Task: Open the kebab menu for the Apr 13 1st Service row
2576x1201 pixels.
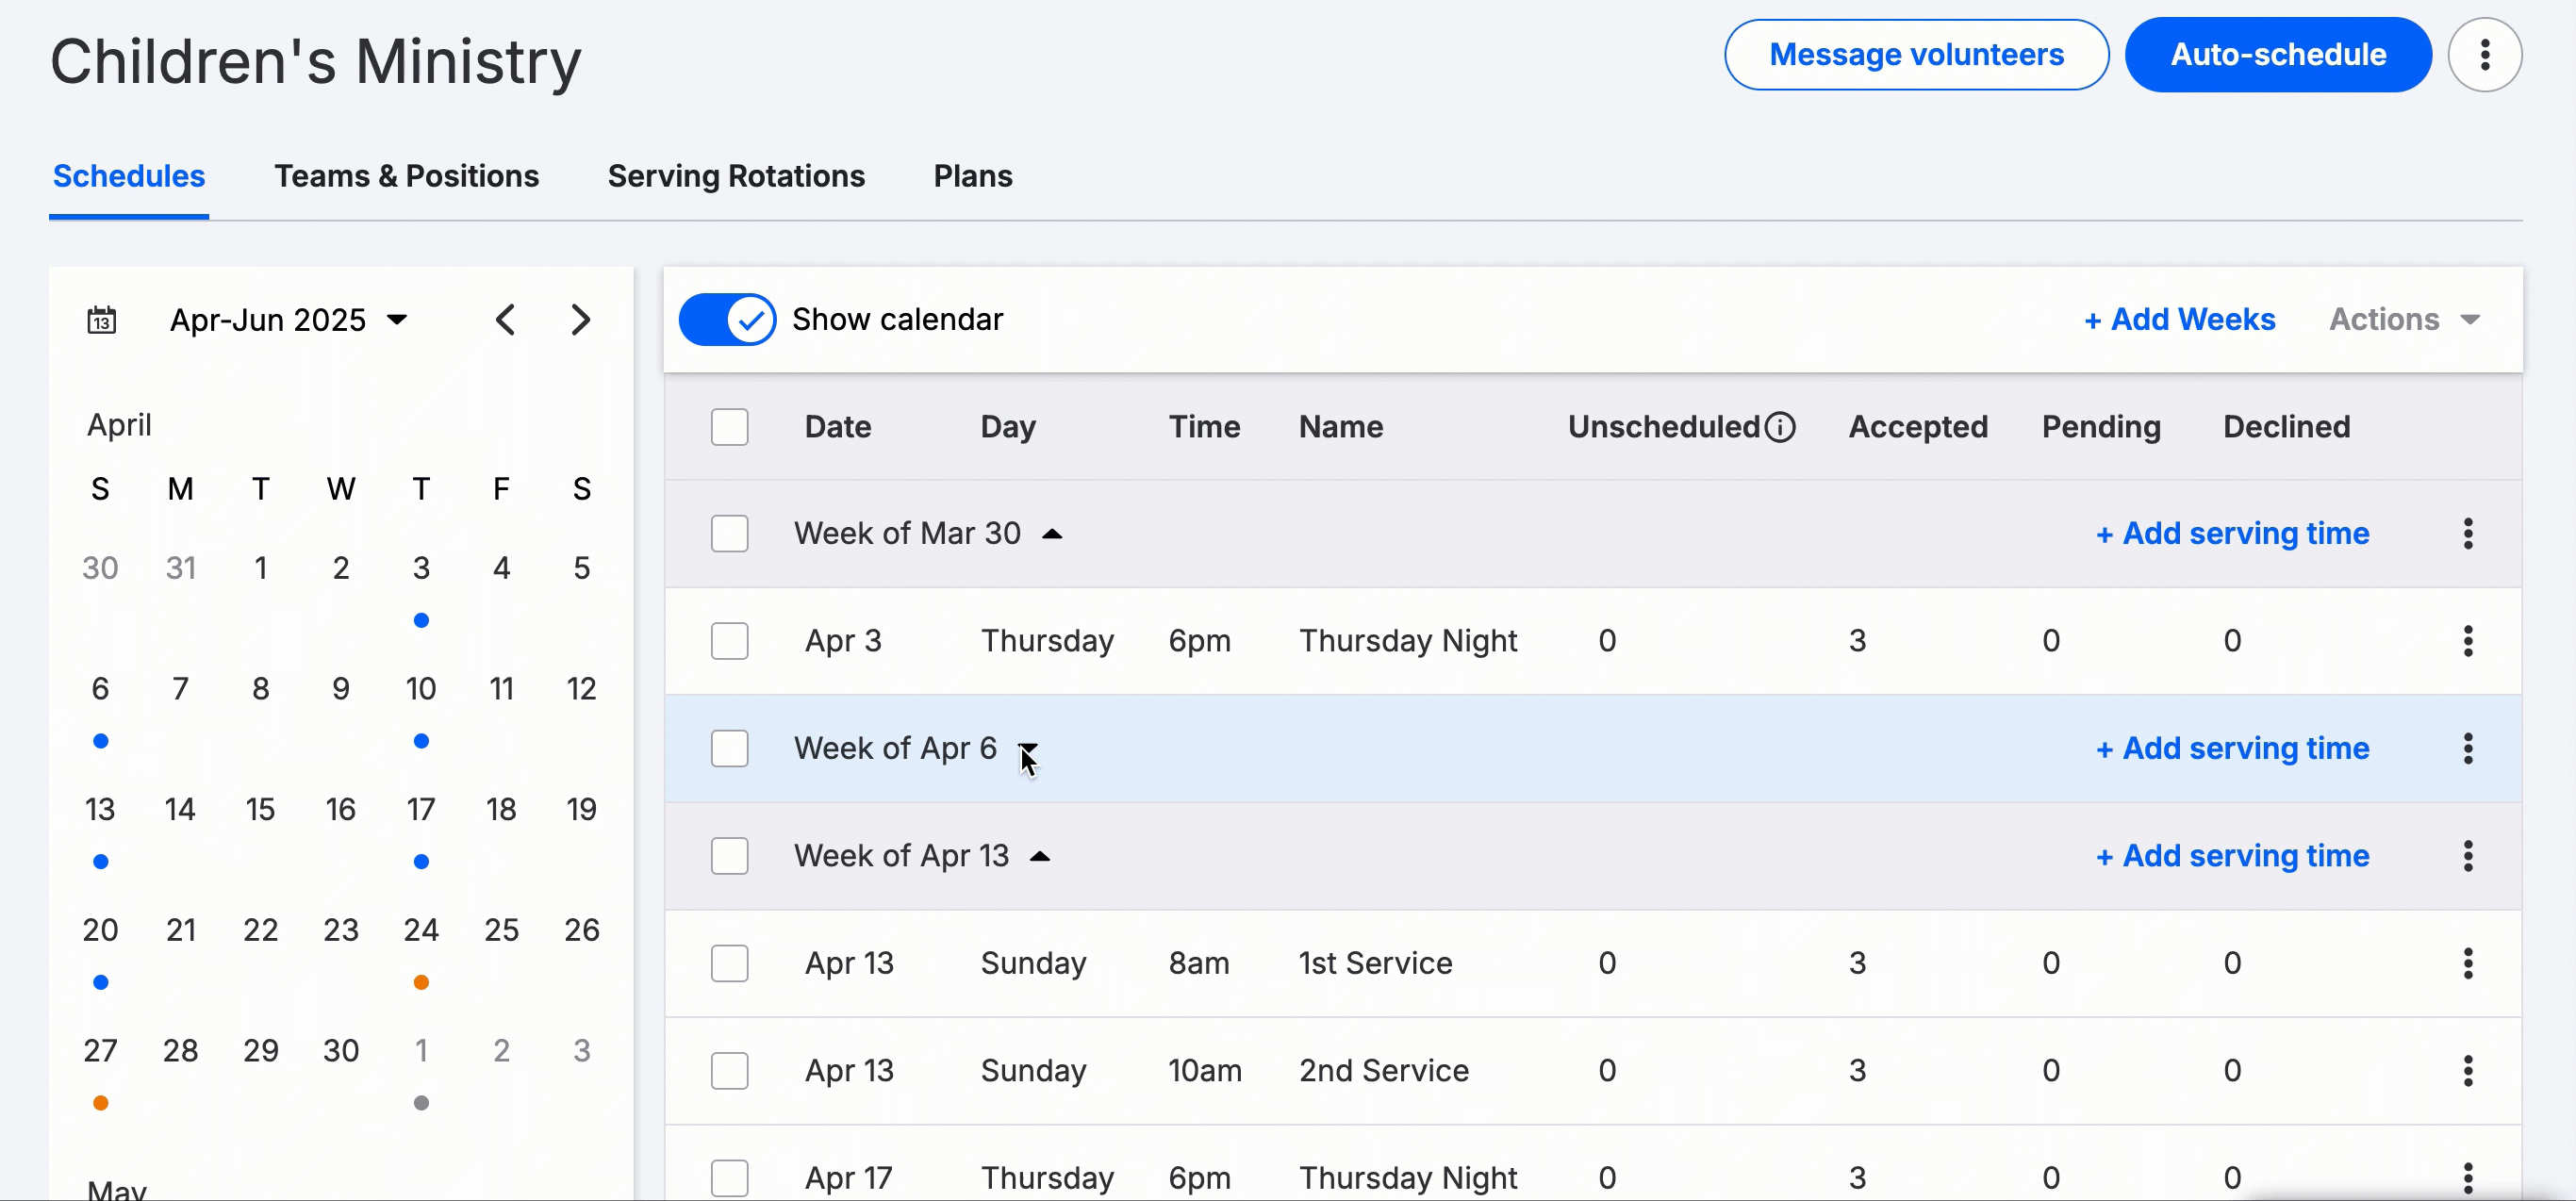Action: point(2468,962)
